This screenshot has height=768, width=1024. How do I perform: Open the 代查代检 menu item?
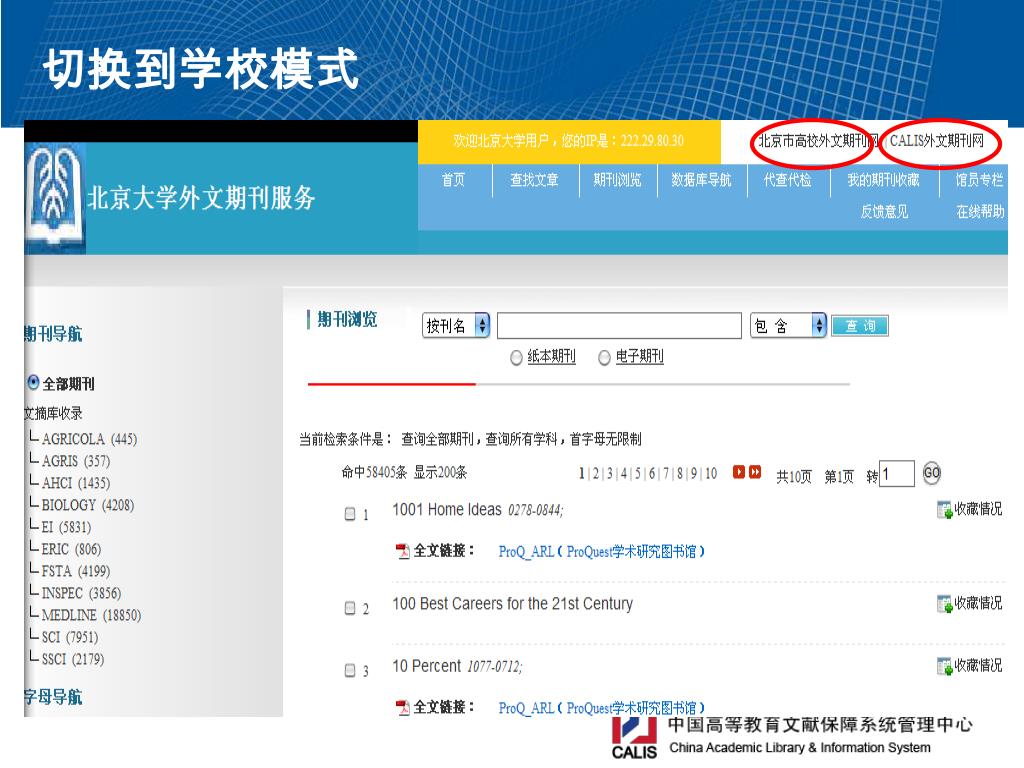788,180
